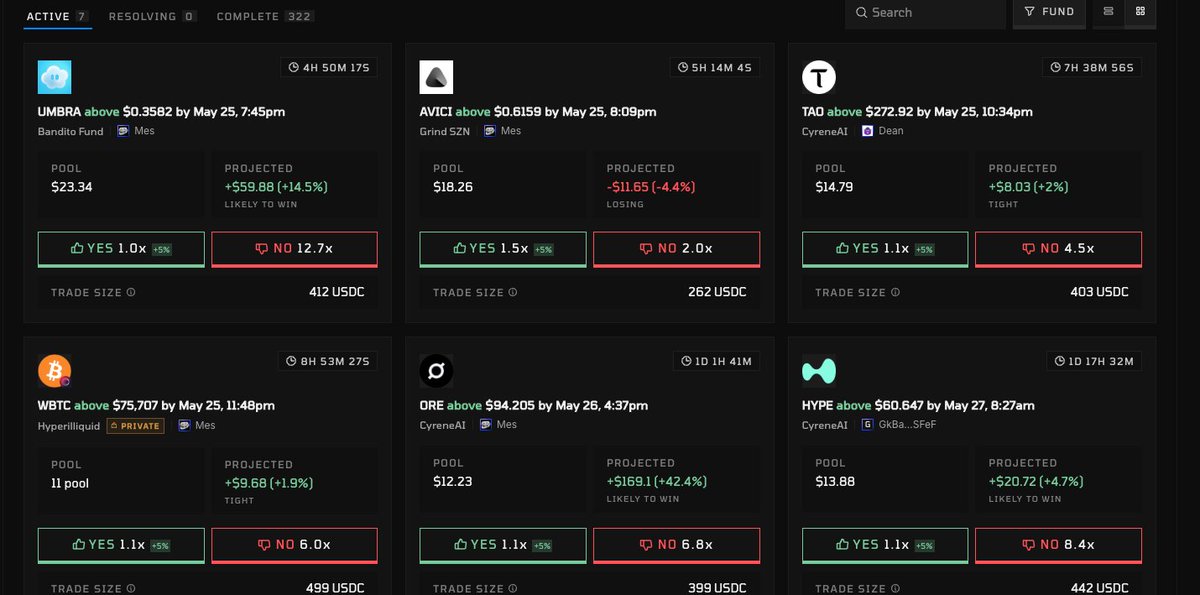
Task: Open Bandito Fund link on UMBRA card
Action: pyautogui.click(x=70, y=131)
